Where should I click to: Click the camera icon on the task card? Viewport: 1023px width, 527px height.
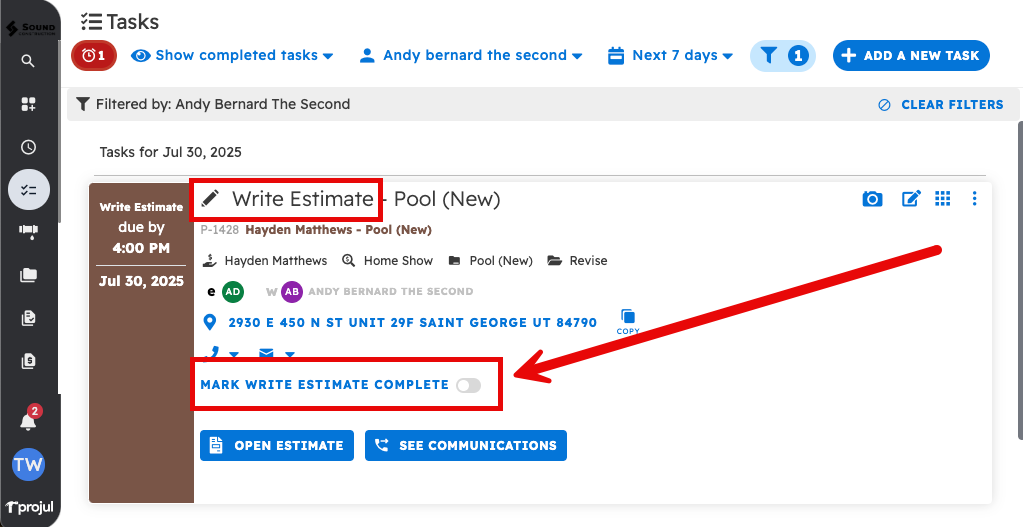point(872,199)
